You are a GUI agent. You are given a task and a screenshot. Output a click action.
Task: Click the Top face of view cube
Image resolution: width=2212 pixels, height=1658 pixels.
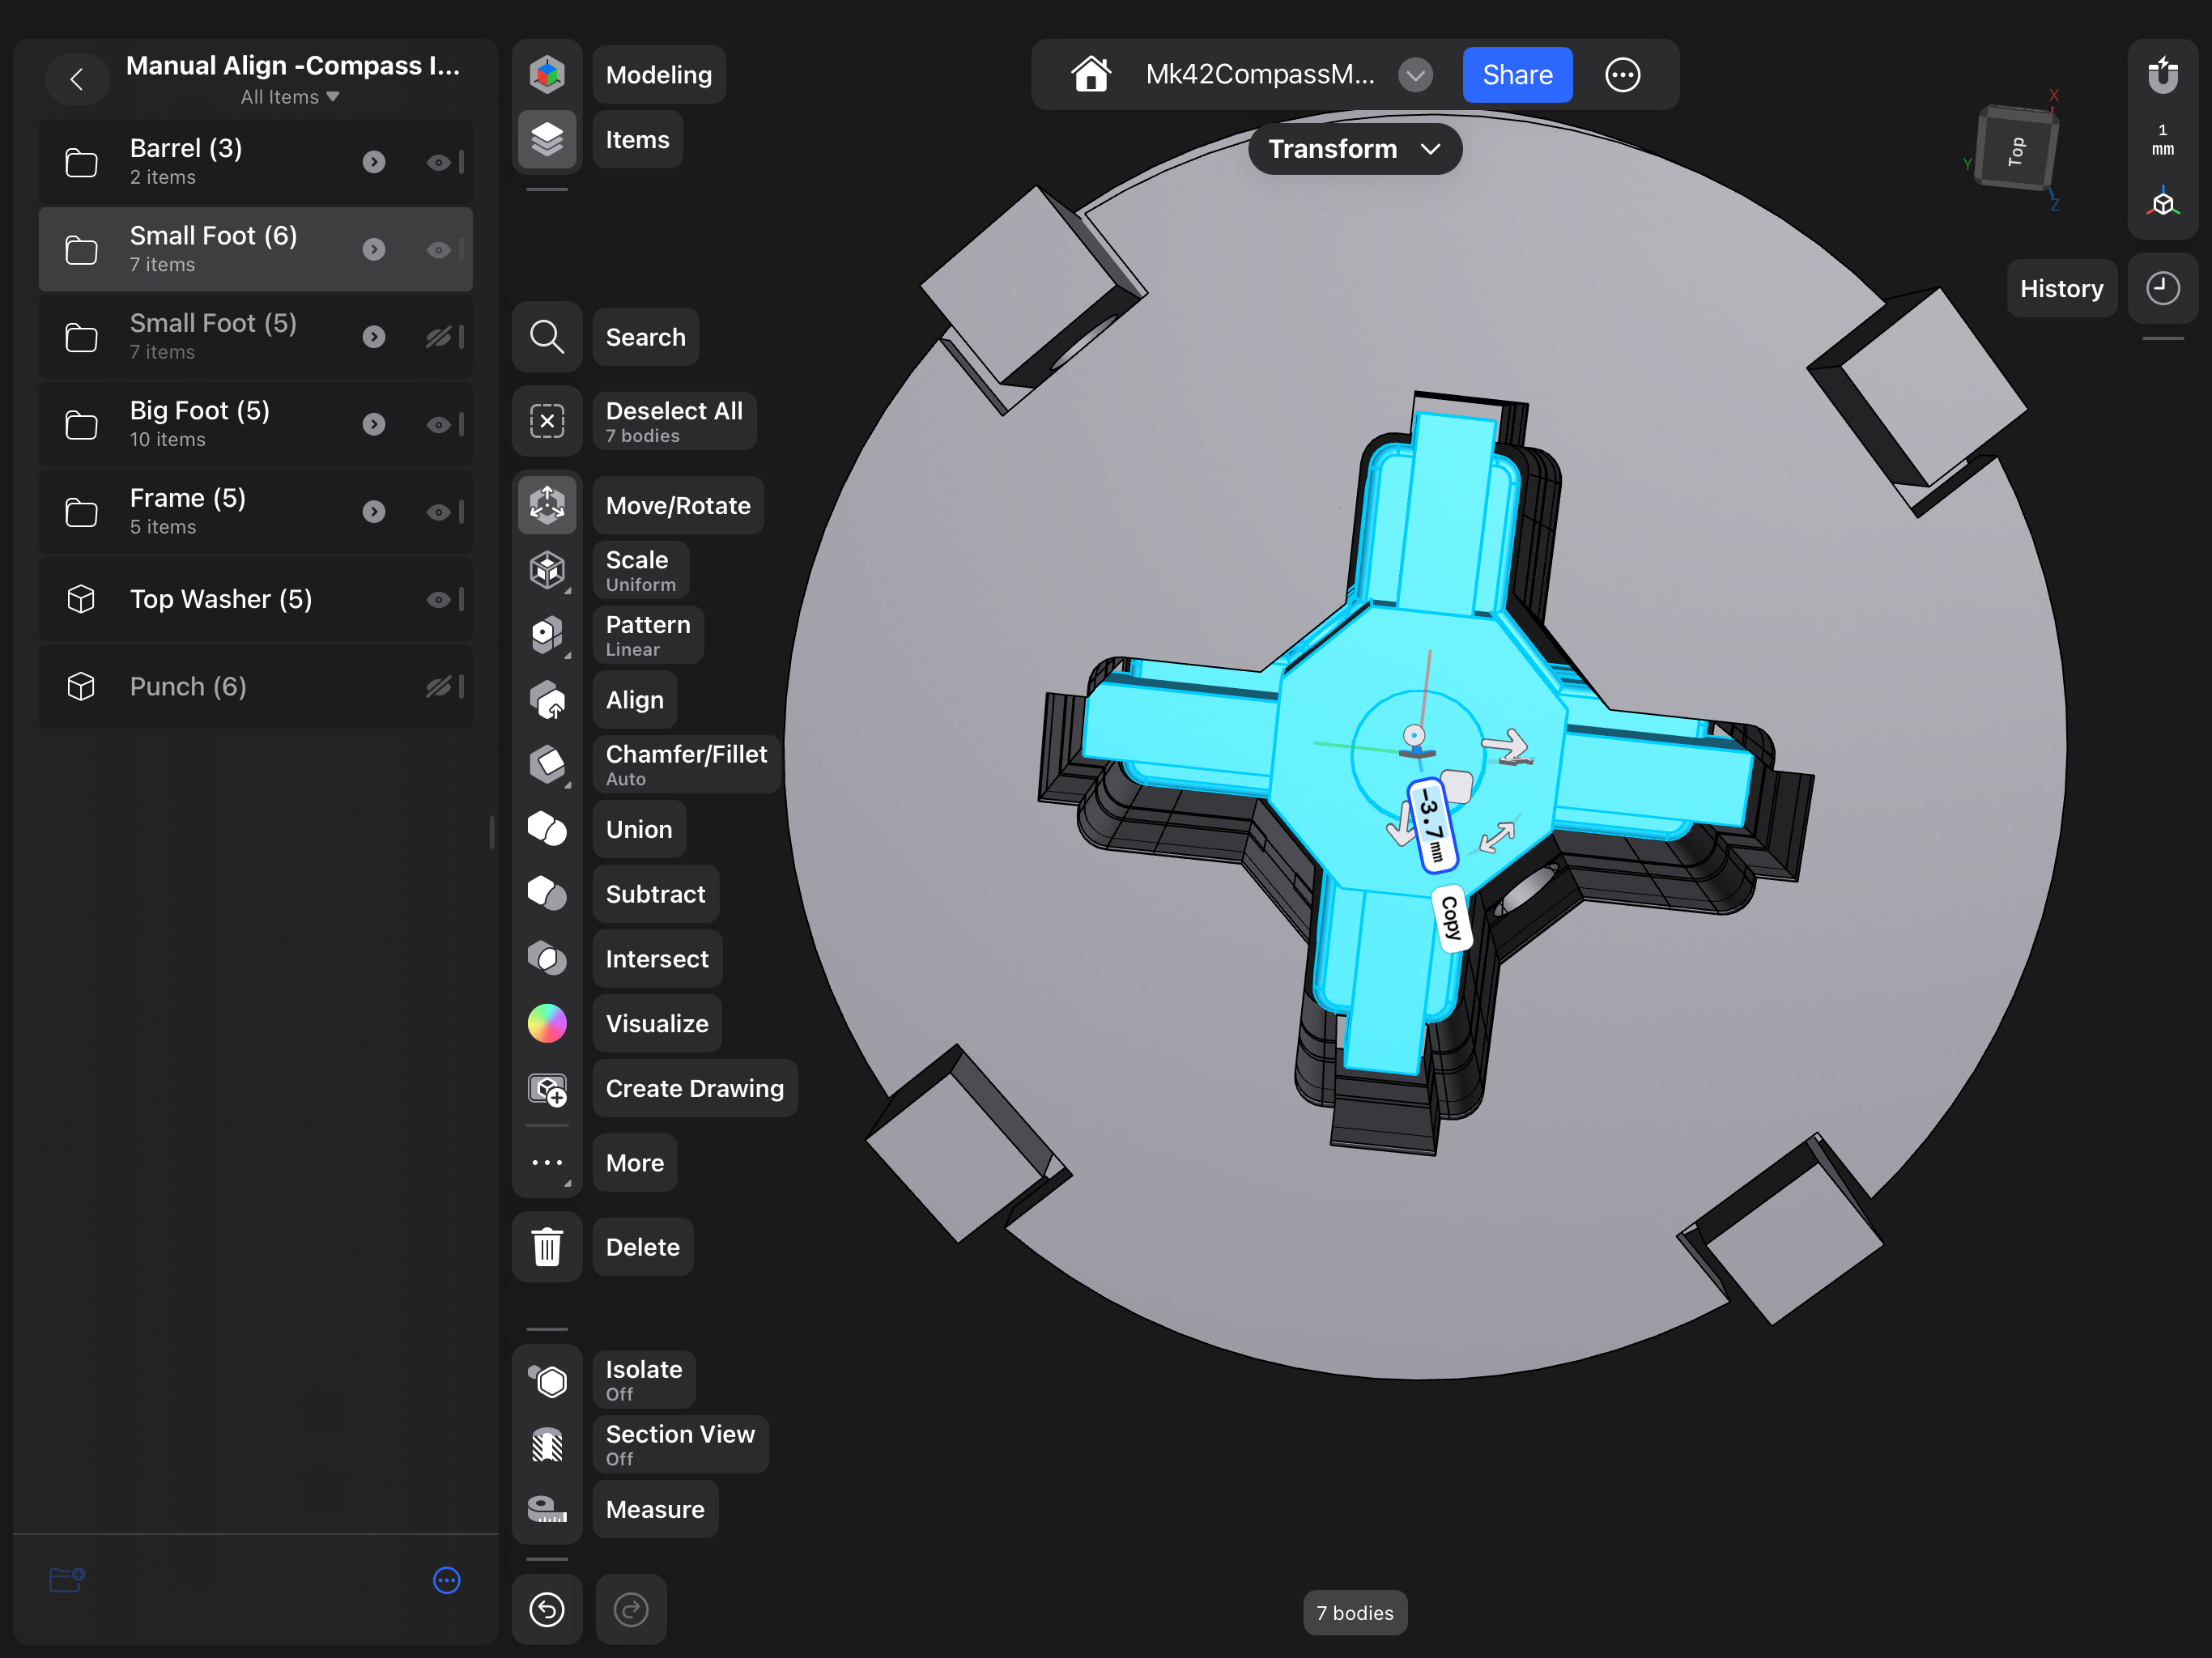[x=2017, y=151]
